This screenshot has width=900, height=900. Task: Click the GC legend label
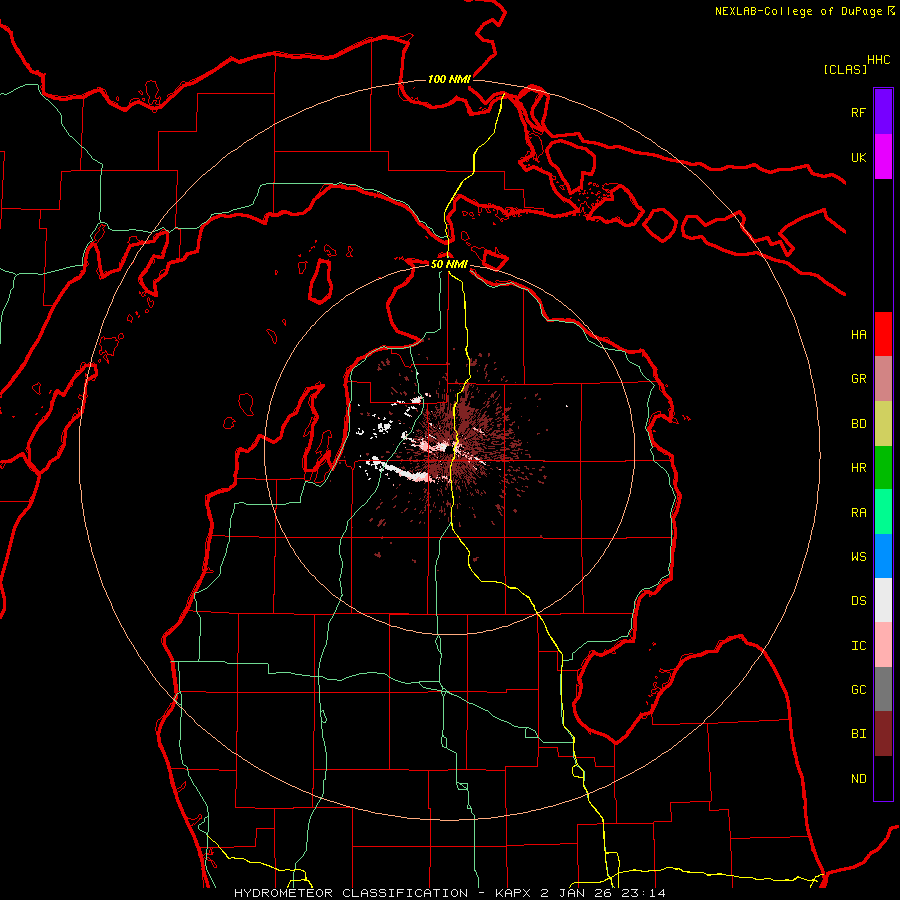click(x=858, y=690)
